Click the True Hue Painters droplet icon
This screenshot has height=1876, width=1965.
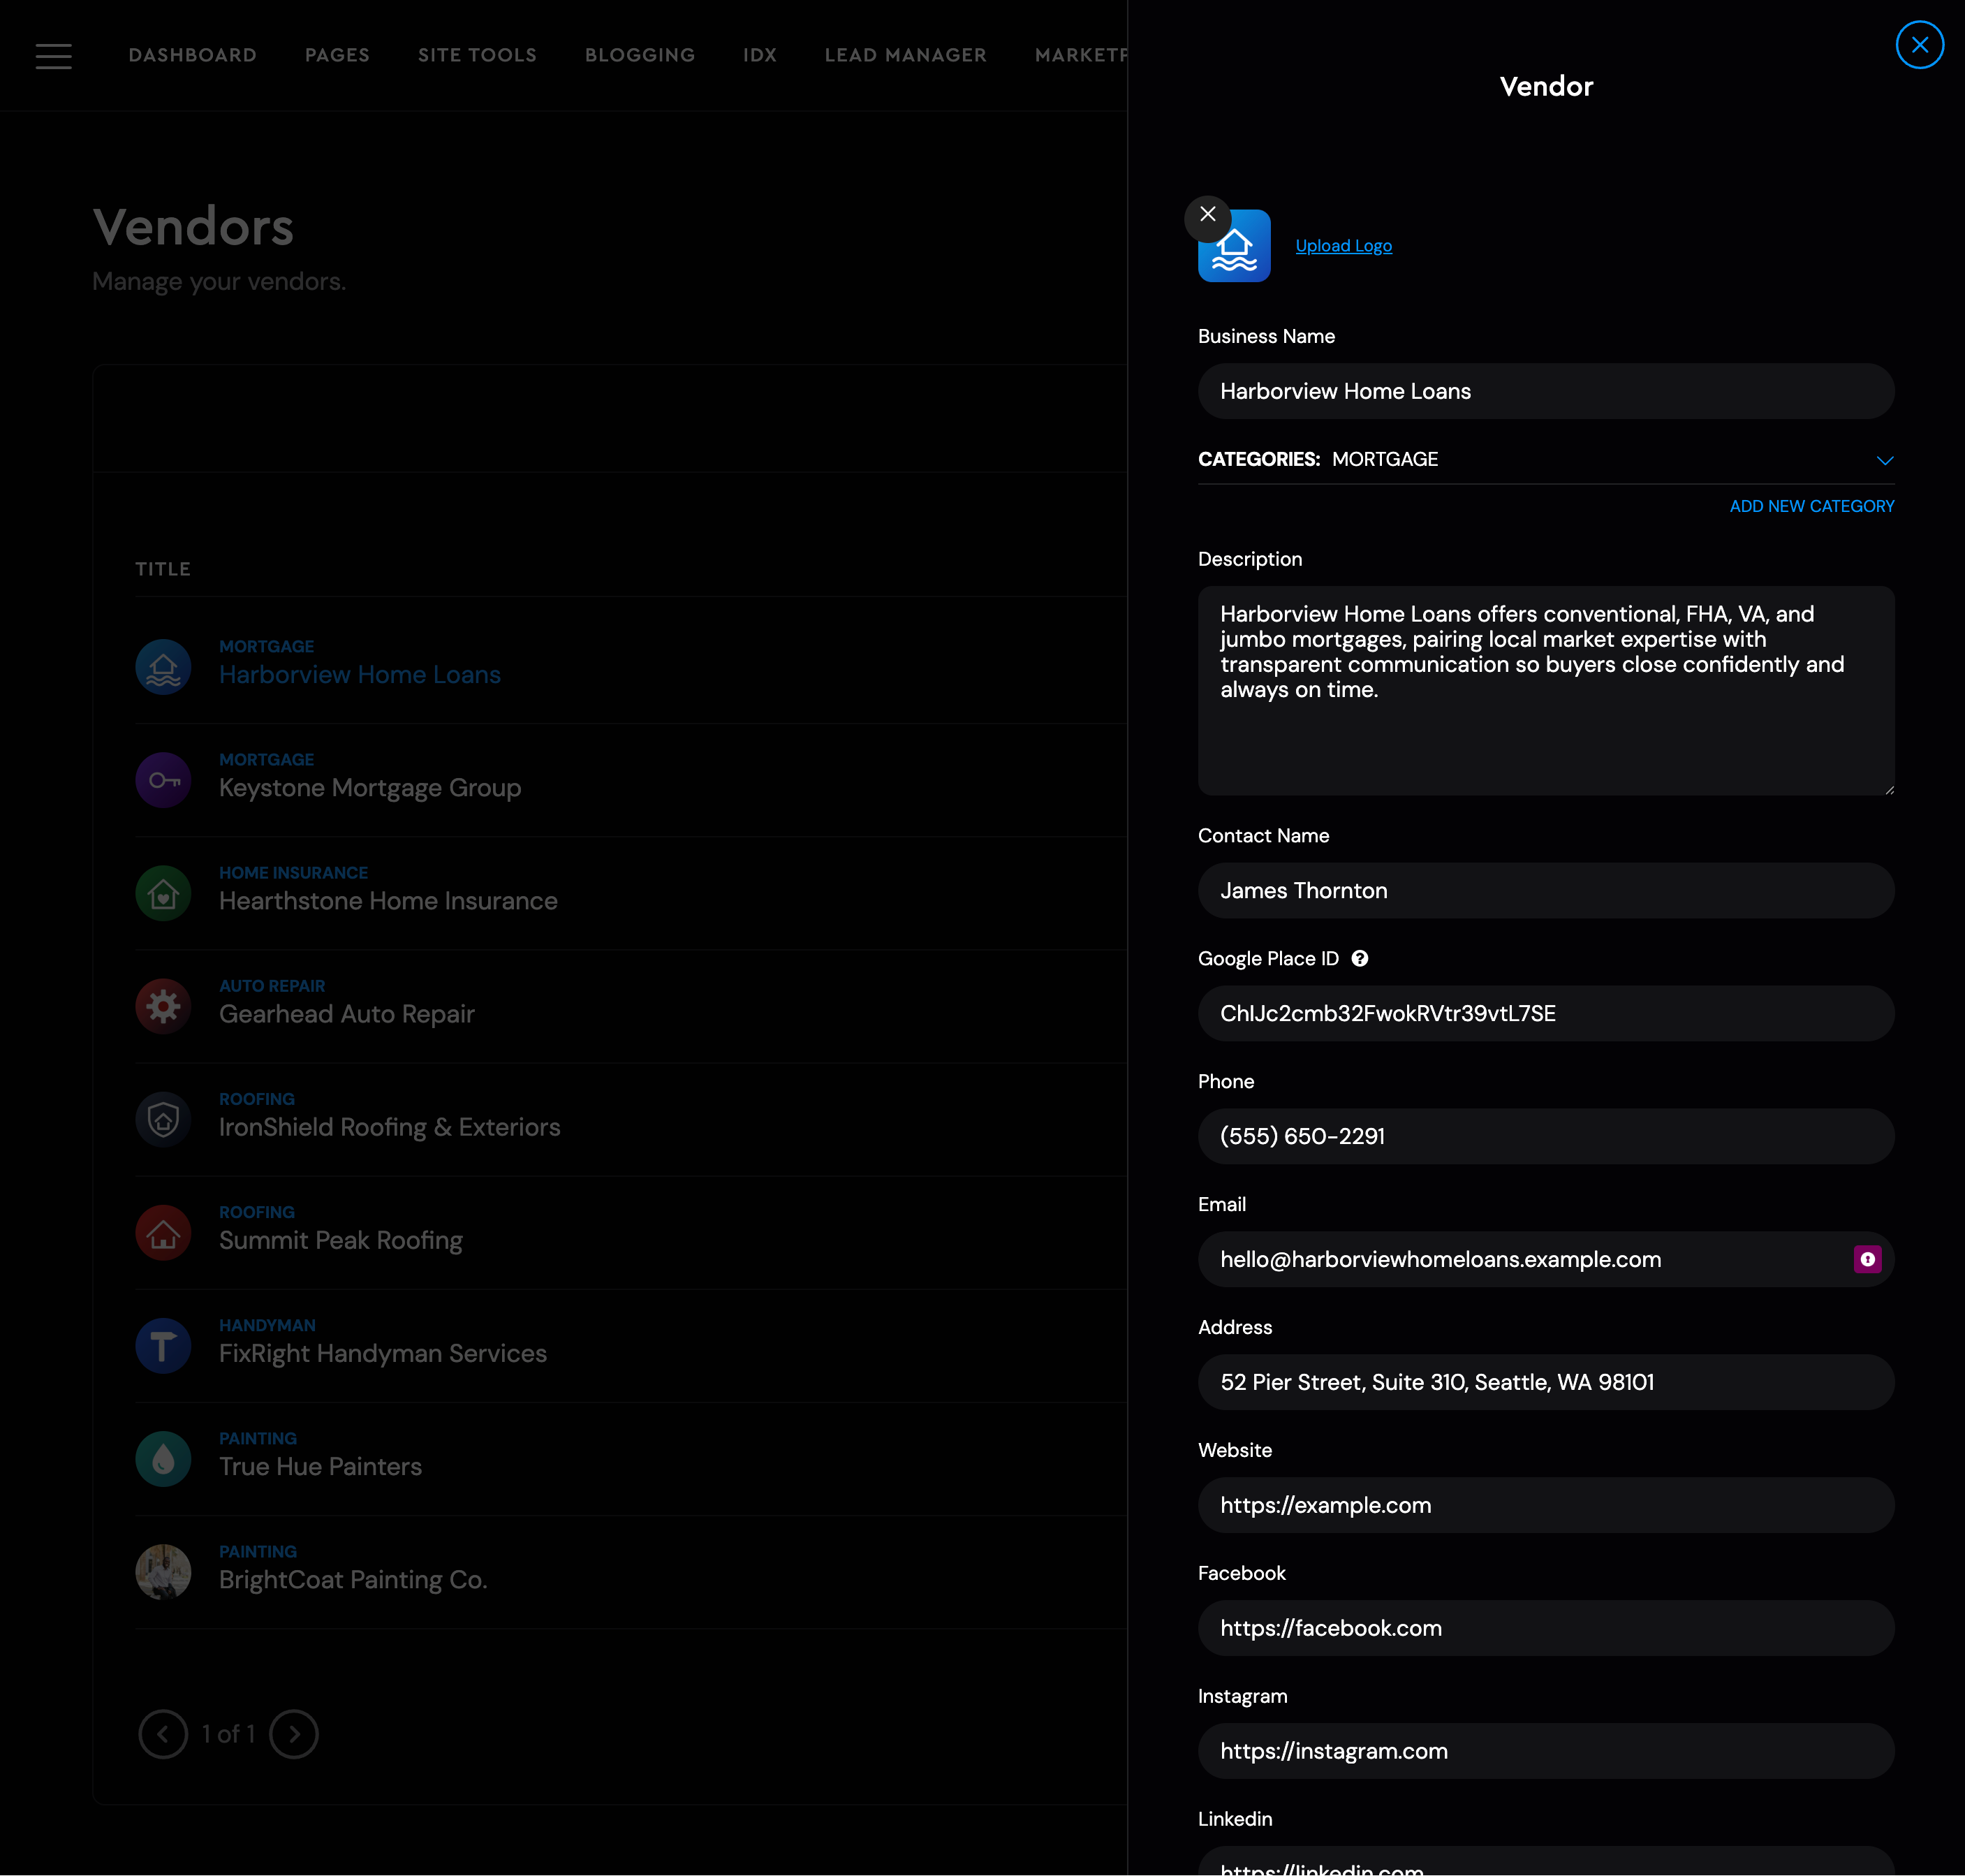(163, 1458)
